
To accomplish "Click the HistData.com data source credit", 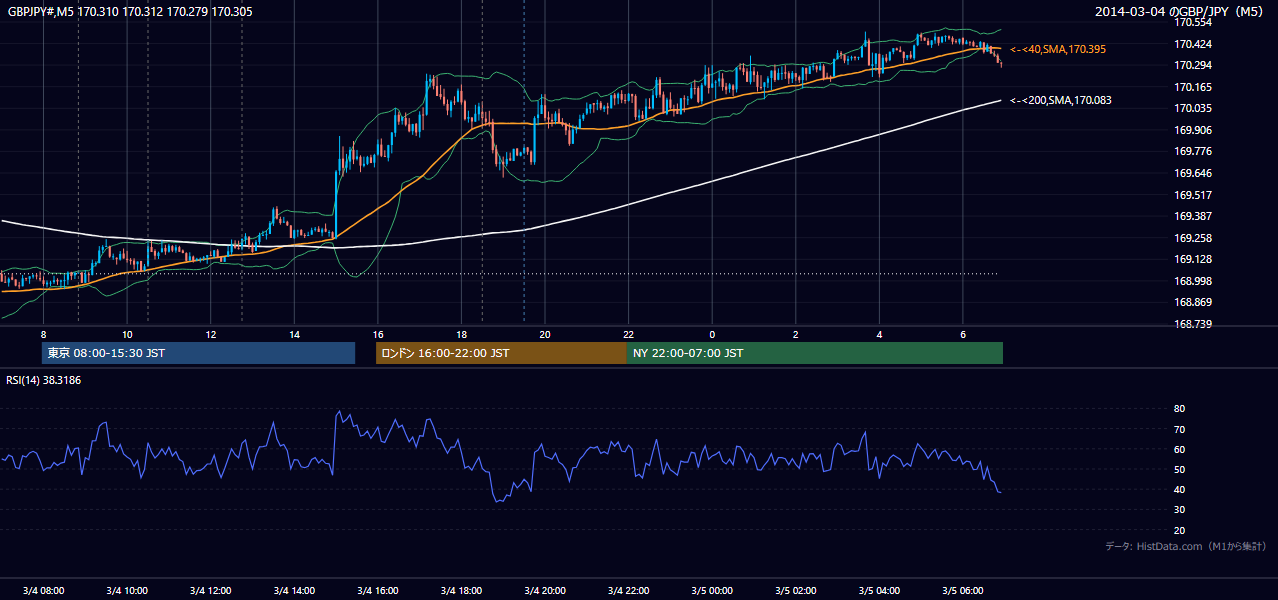I will point(1186,546).
